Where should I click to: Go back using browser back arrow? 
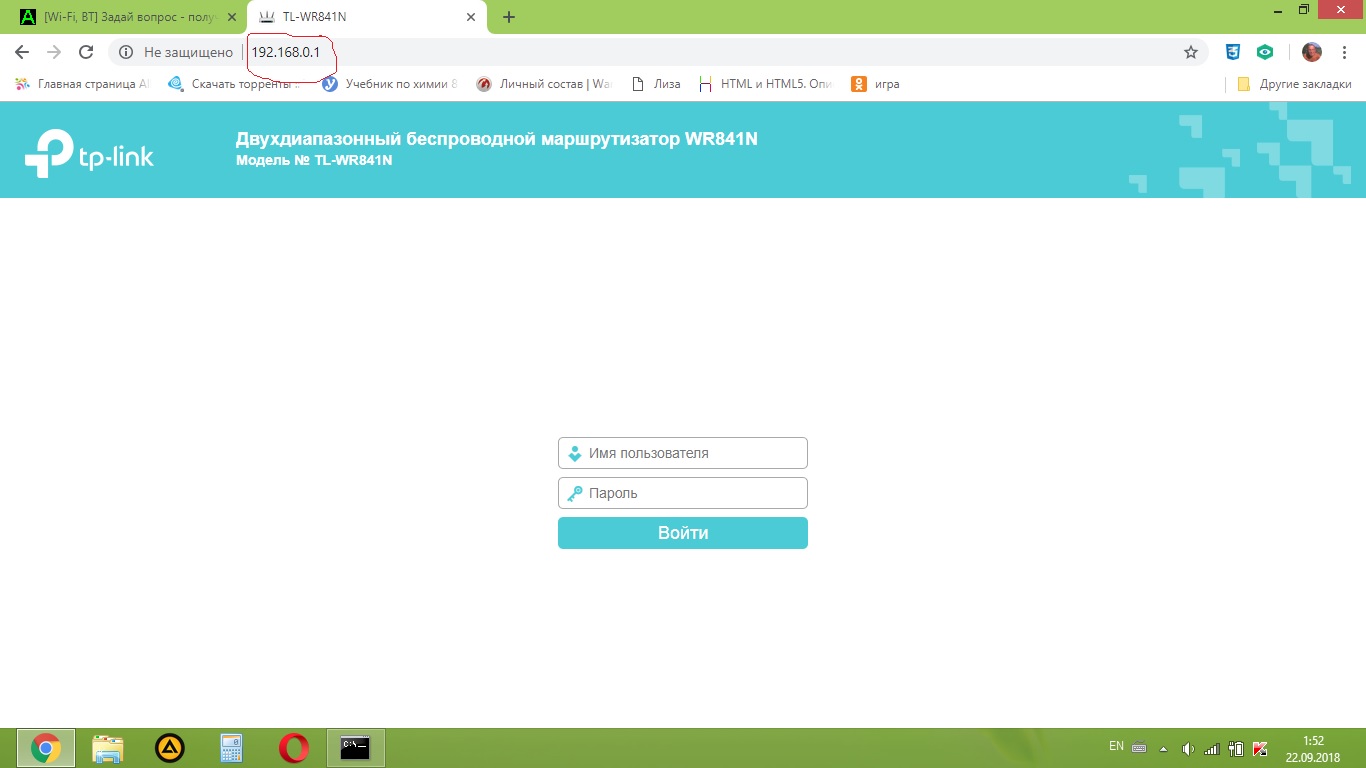coord(22,52)
